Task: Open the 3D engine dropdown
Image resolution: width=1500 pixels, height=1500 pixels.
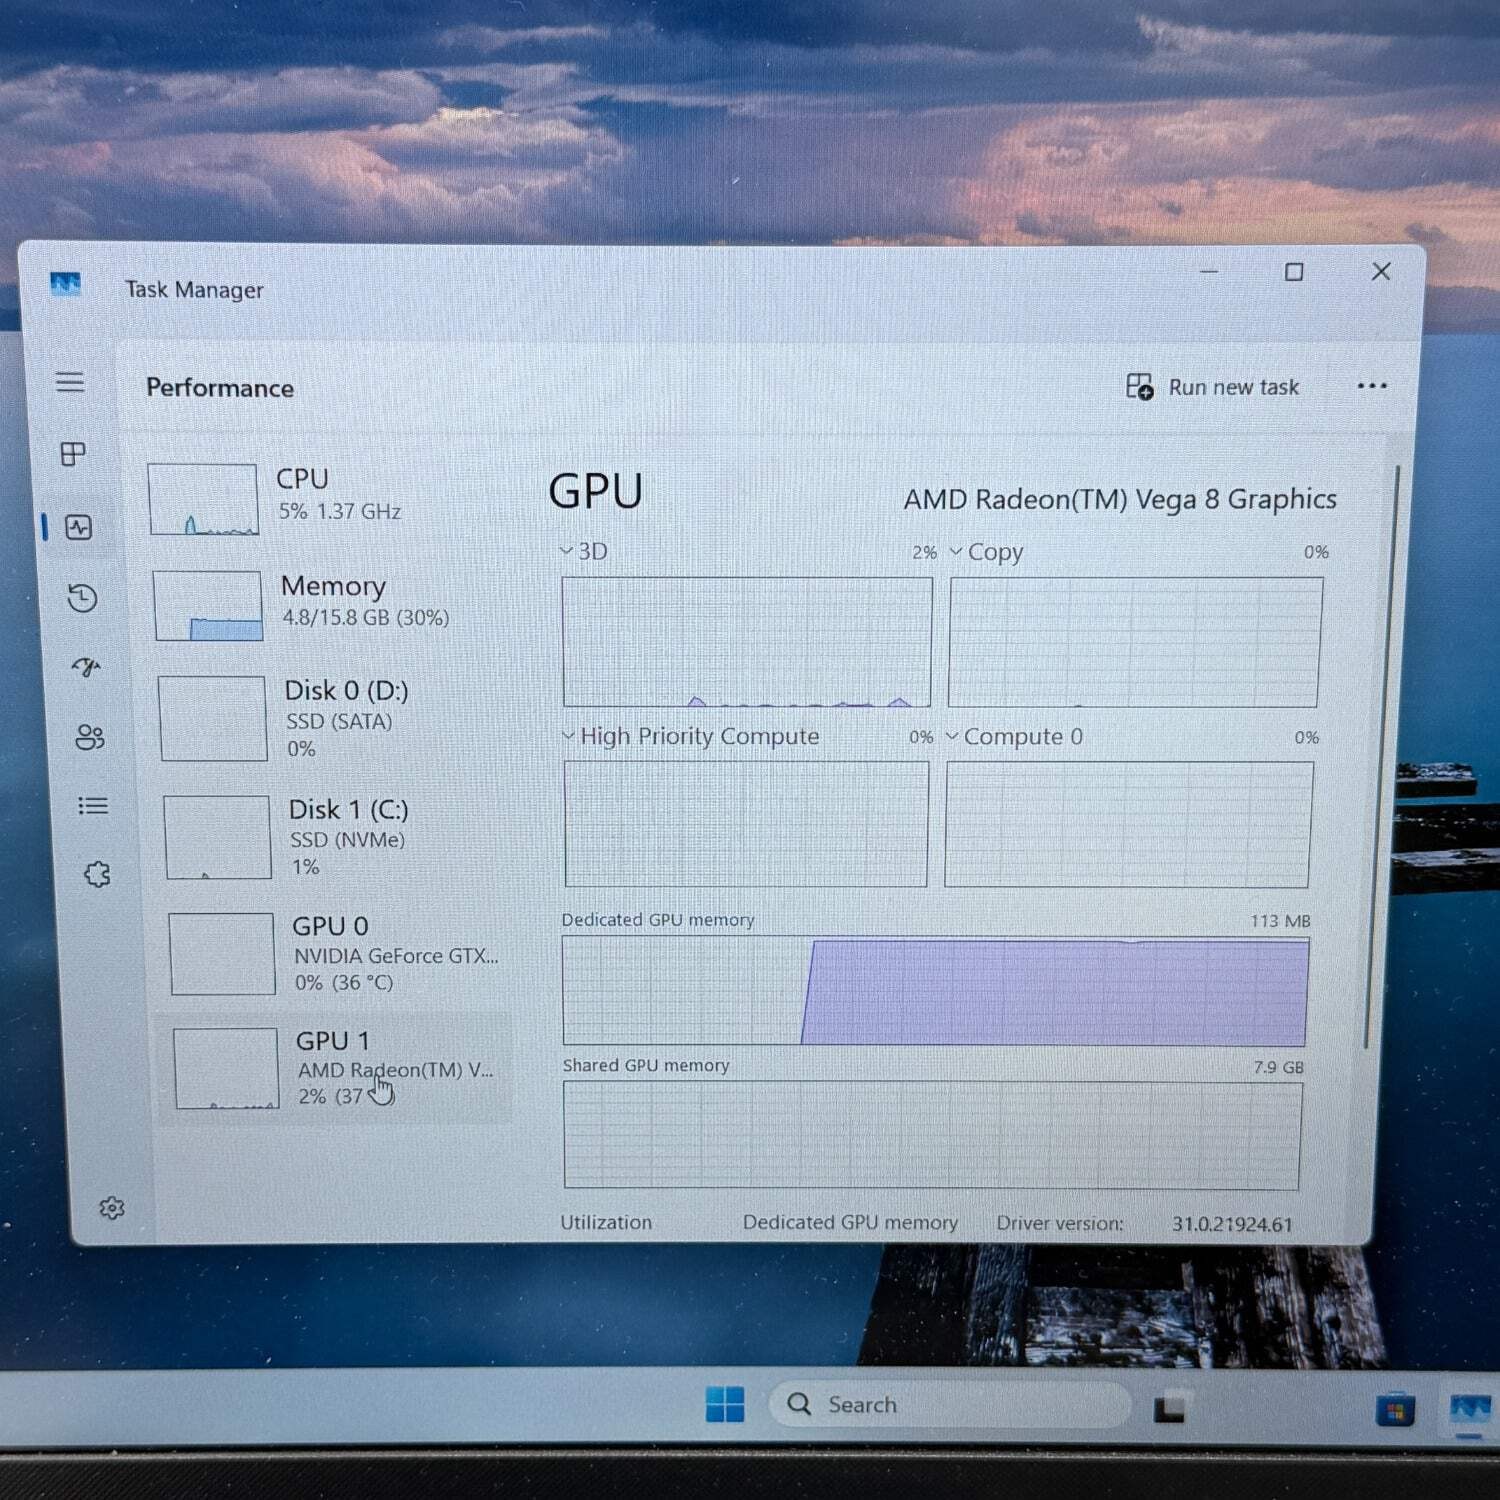Action: coord(566,551)
